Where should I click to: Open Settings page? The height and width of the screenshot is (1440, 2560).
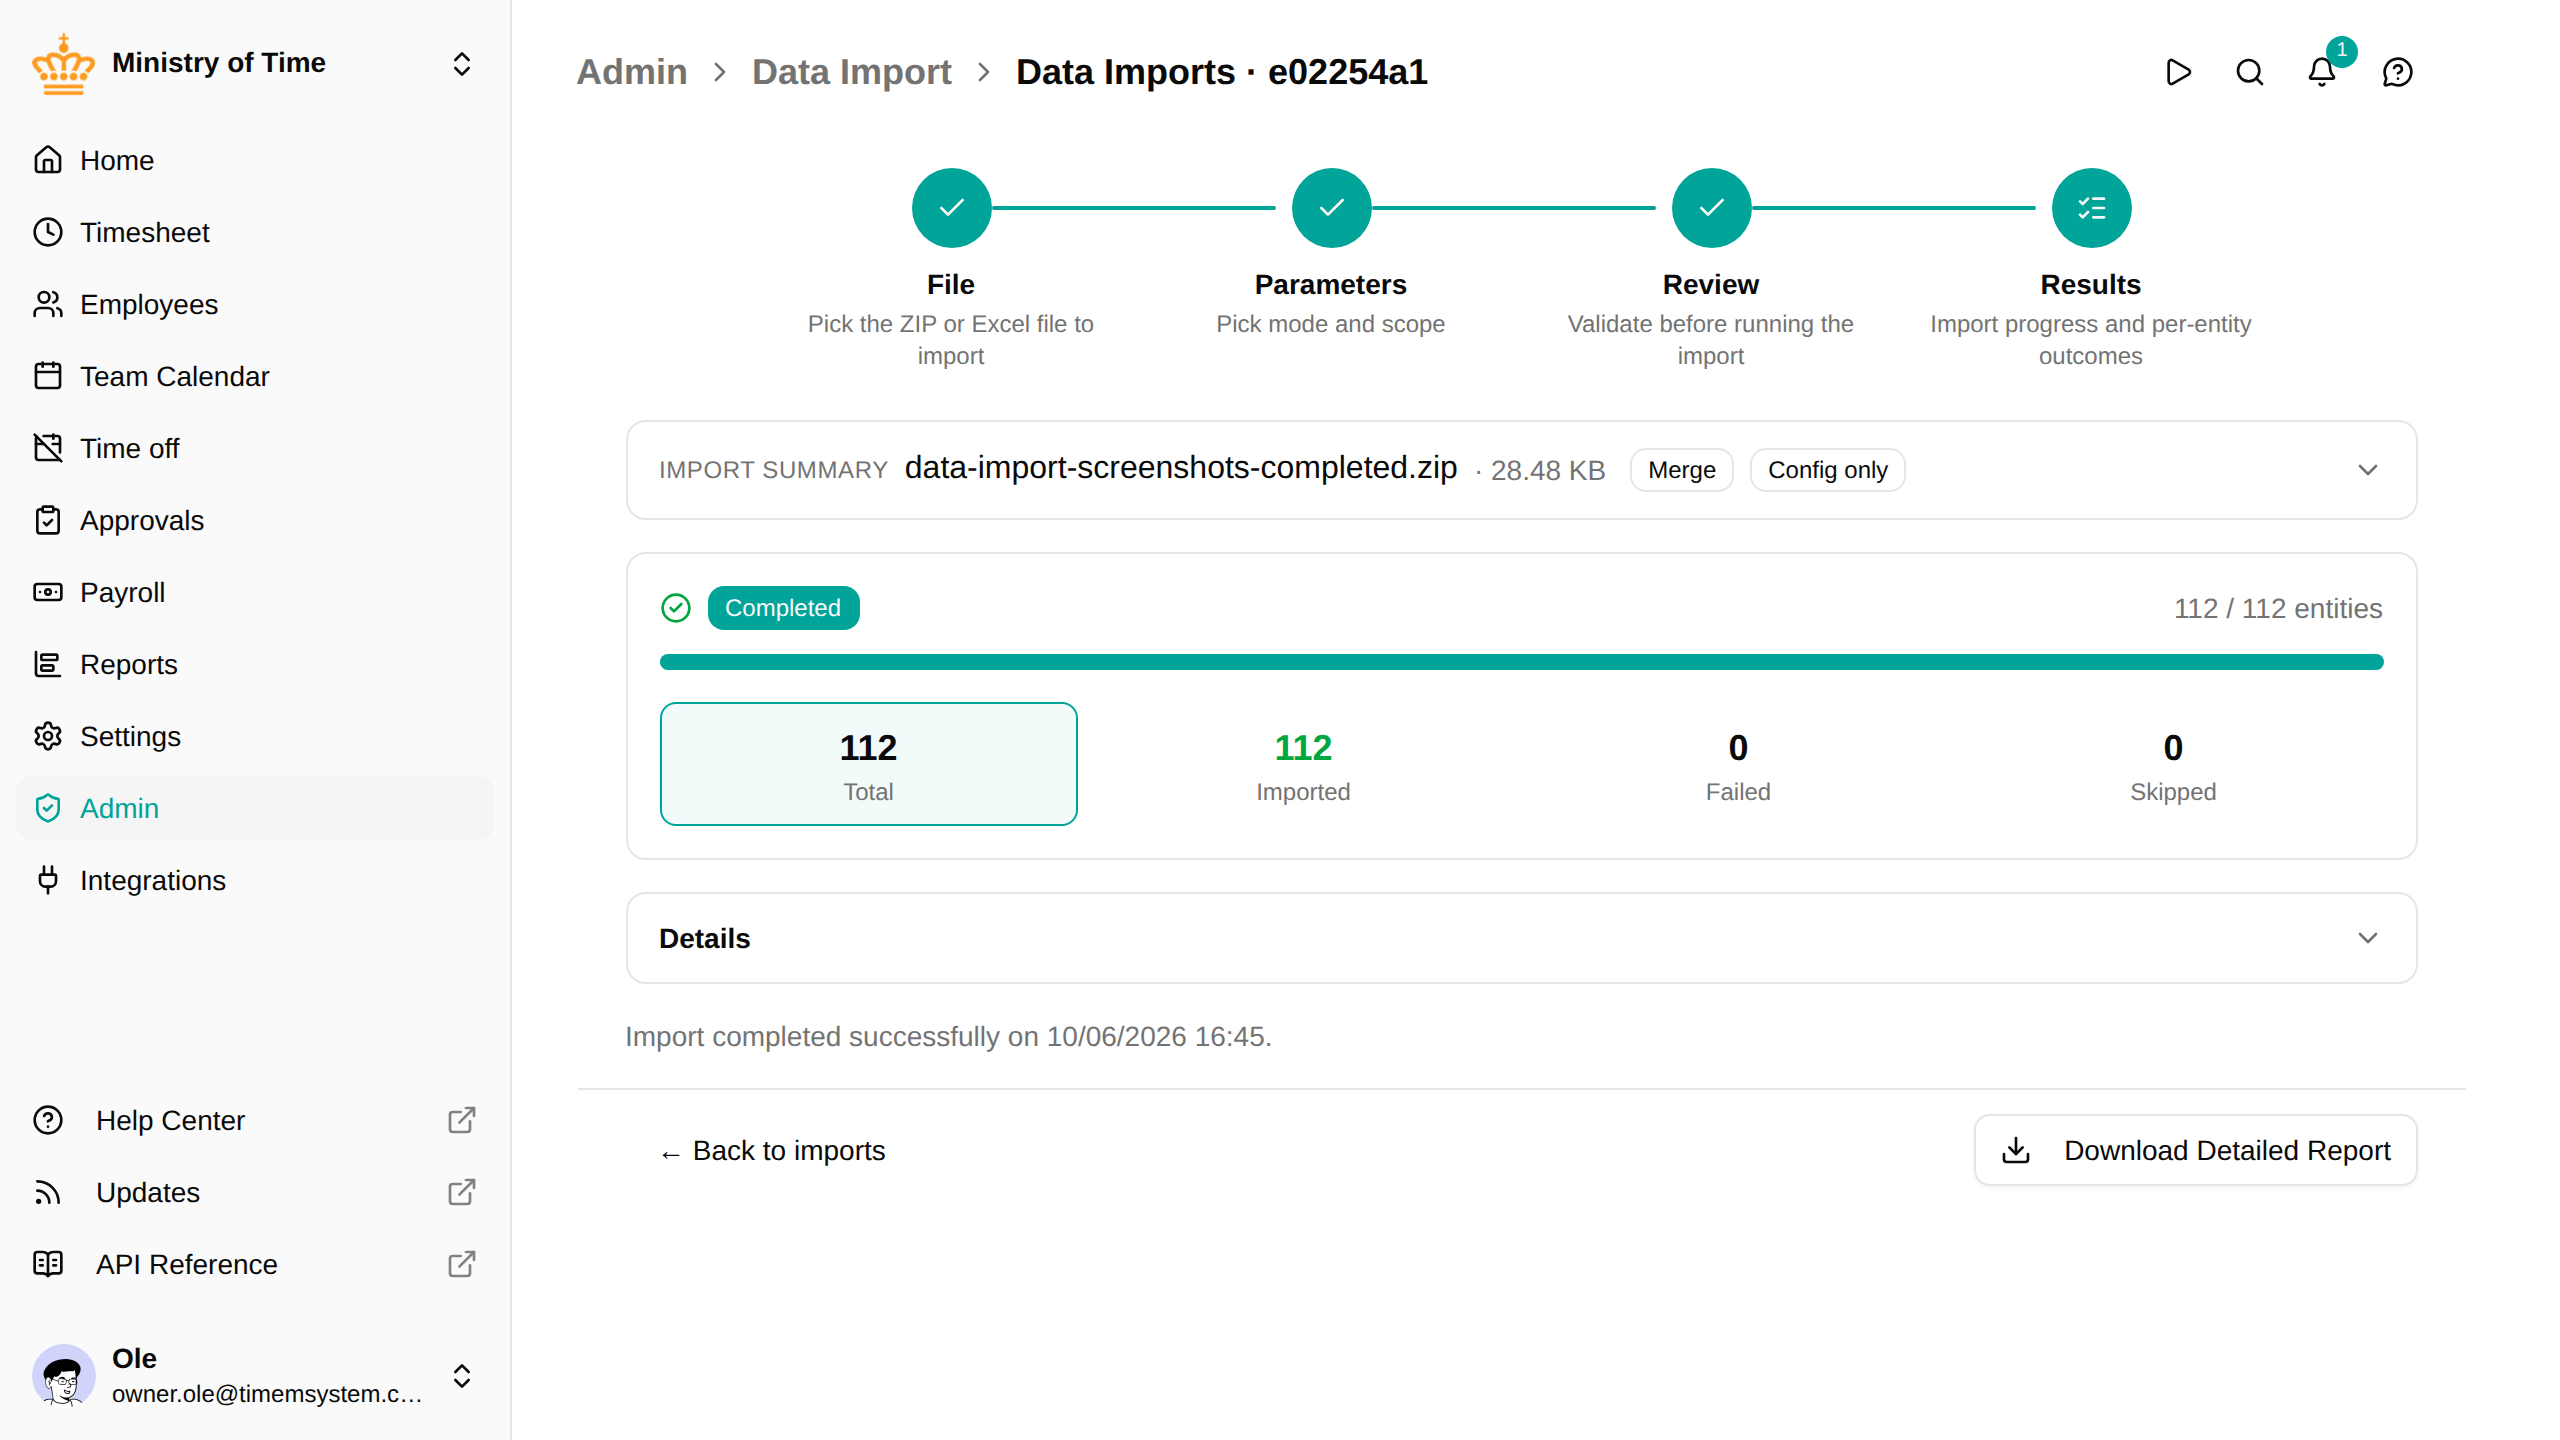[255, 736]
